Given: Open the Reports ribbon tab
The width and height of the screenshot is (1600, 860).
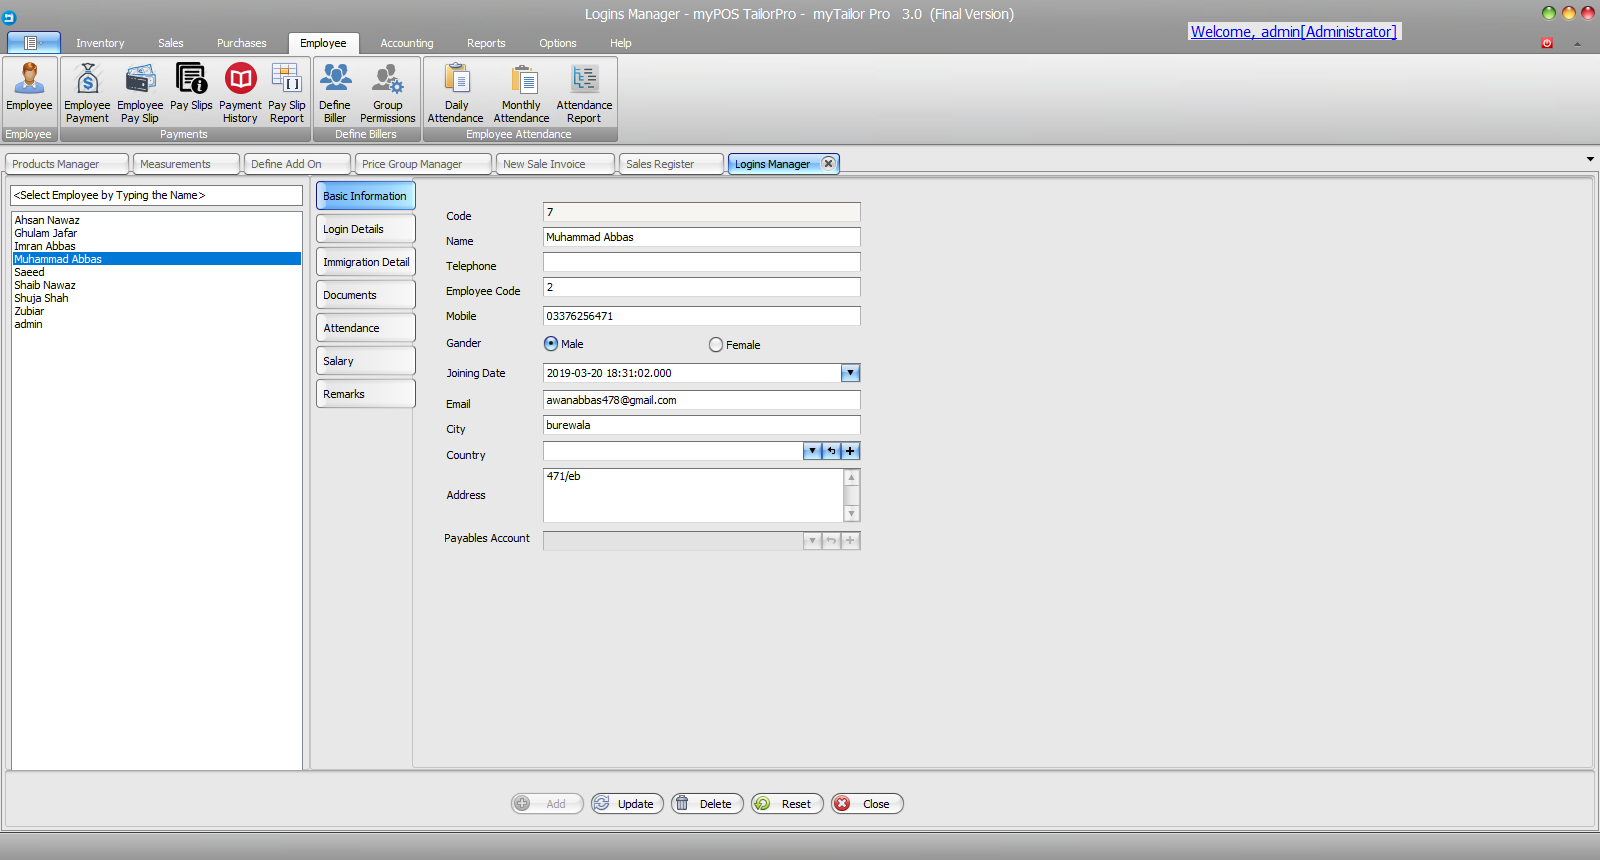Looking at the screenshot, I should click(486, 43).
